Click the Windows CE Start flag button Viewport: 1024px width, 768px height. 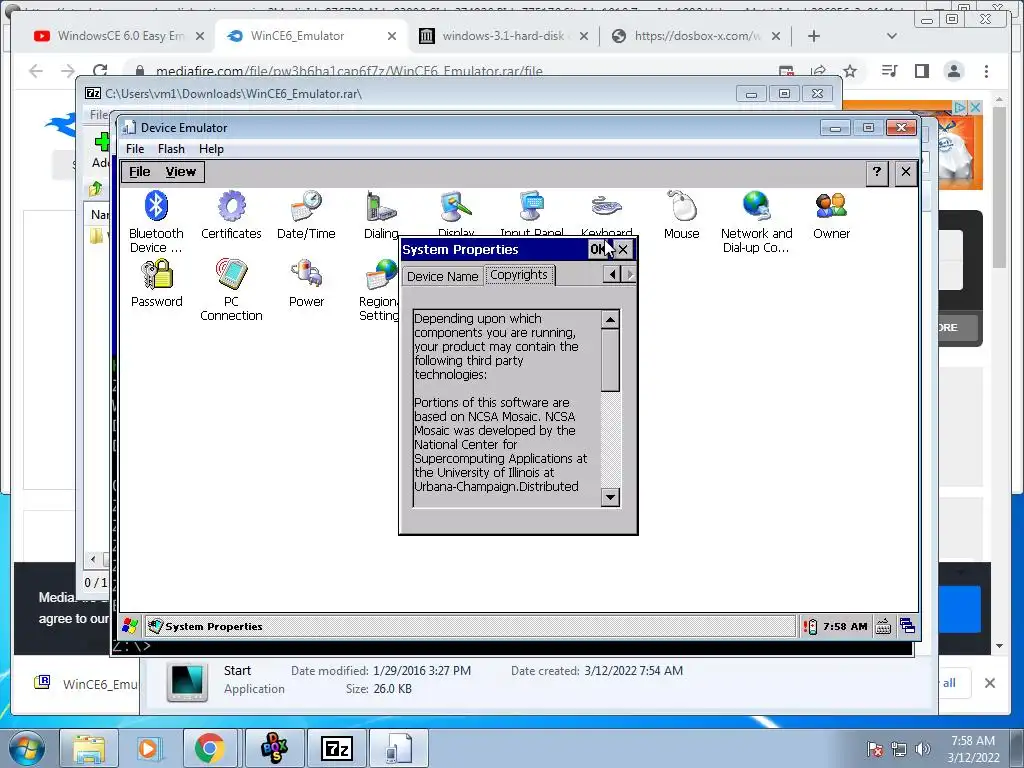[130, 626]
